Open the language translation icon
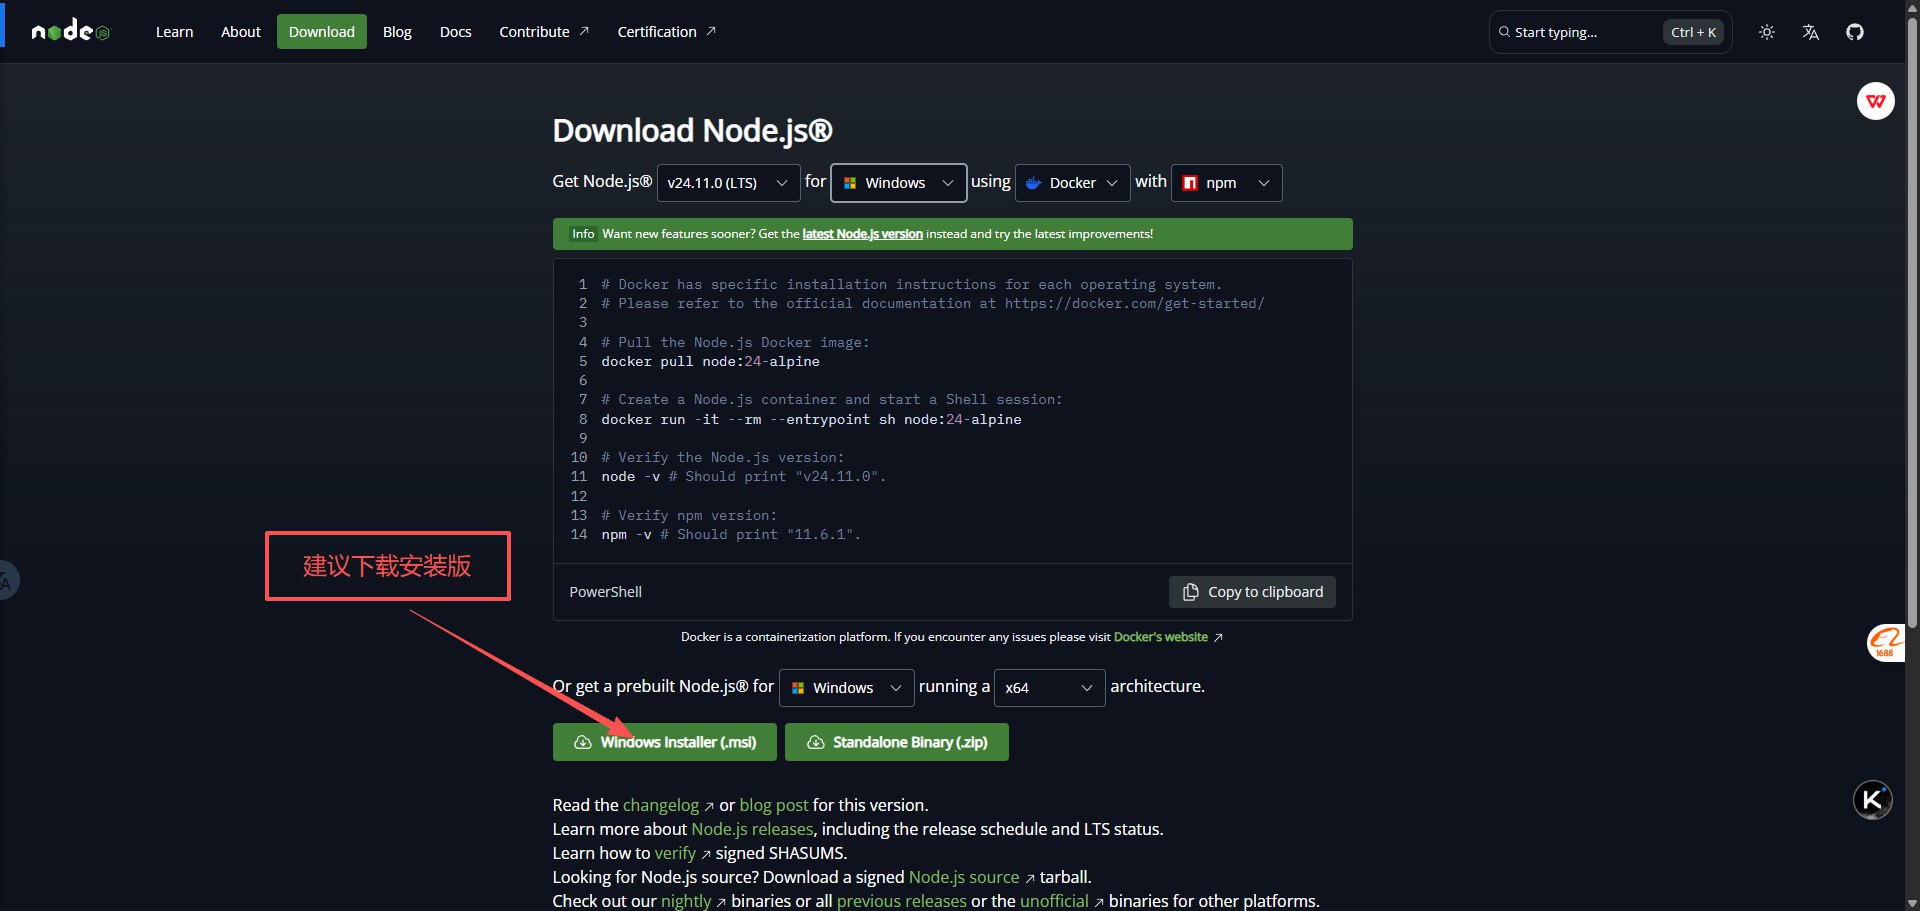The width and height of the screenshot is (1920, 911). point(1811,32)
